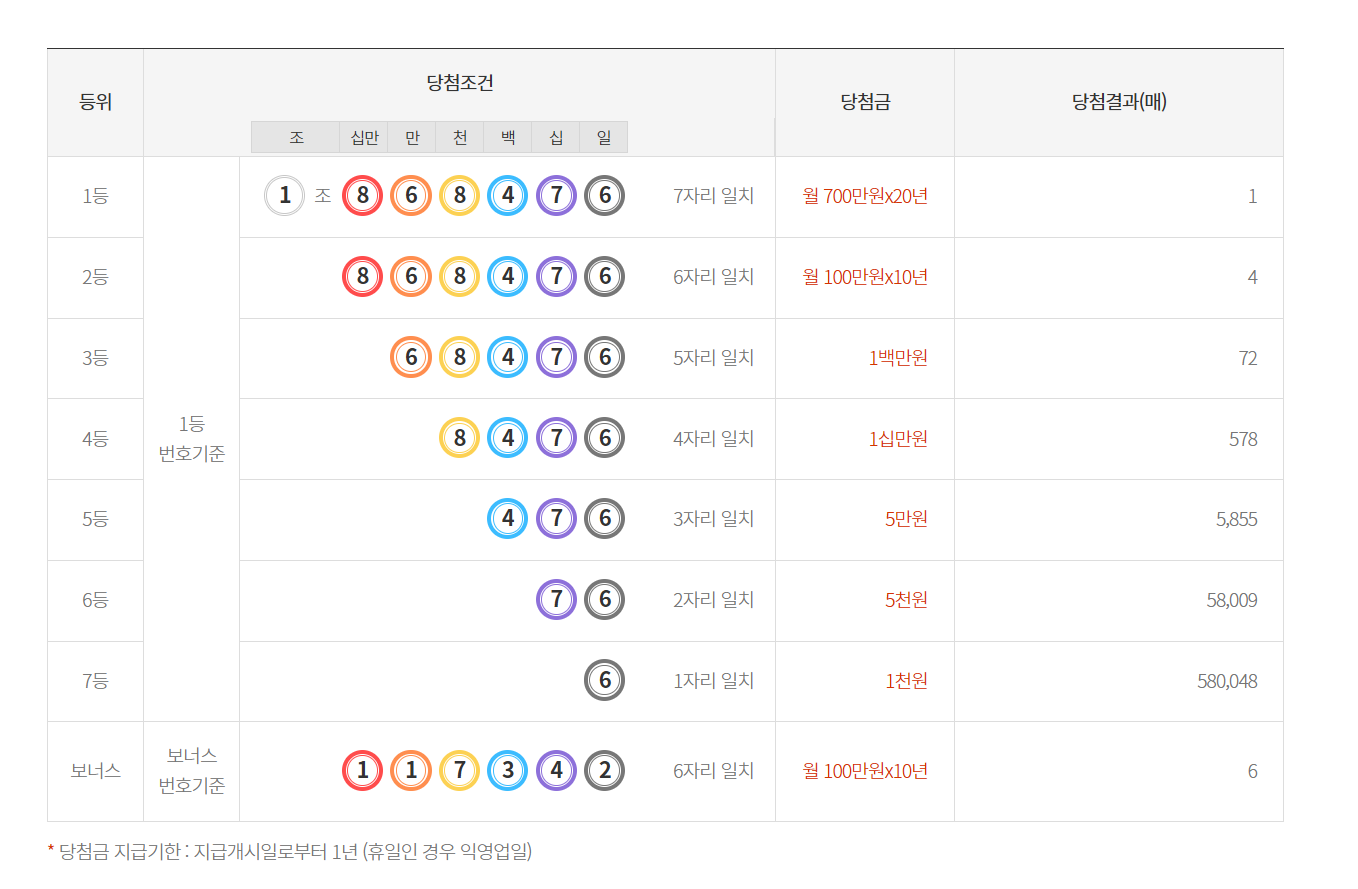The height and width of the screenshot is (889, 1358).
Task: Click the prize 5만원
Action: tap(906, 519)
